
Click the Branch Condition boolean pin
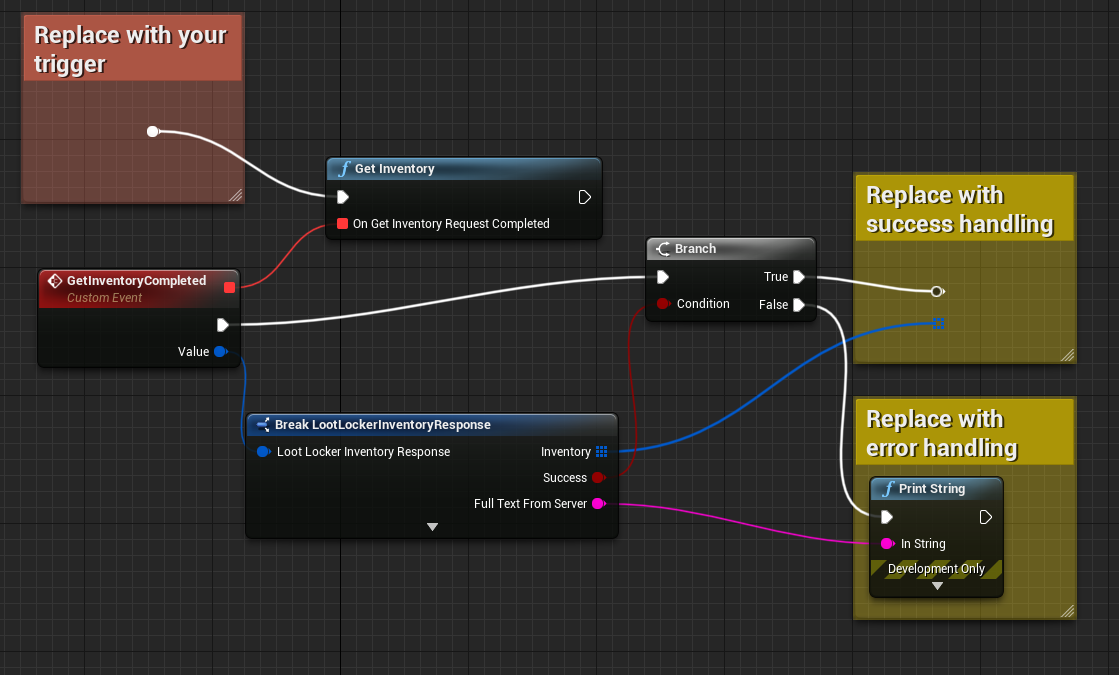[663, 304]
